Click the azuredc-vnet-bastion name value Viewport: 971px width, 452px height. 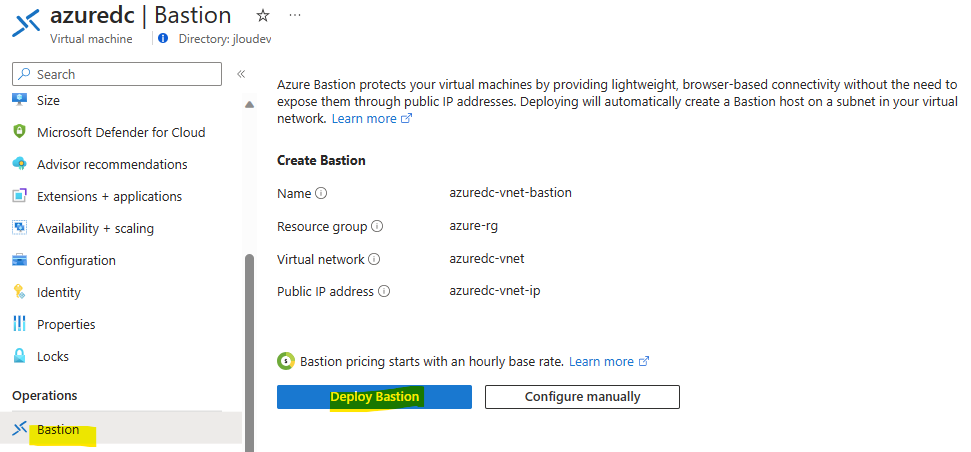(510, 193)
